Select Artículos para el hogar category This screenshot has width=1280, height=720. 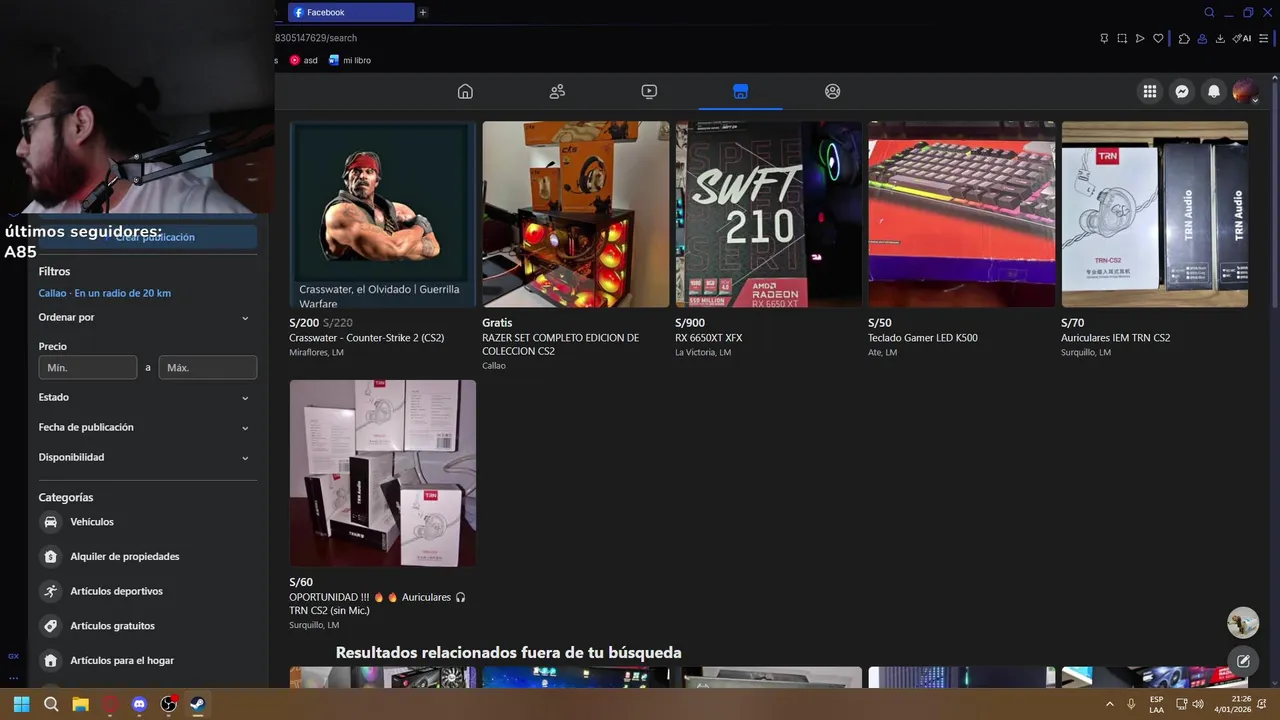tap(147, 660)
